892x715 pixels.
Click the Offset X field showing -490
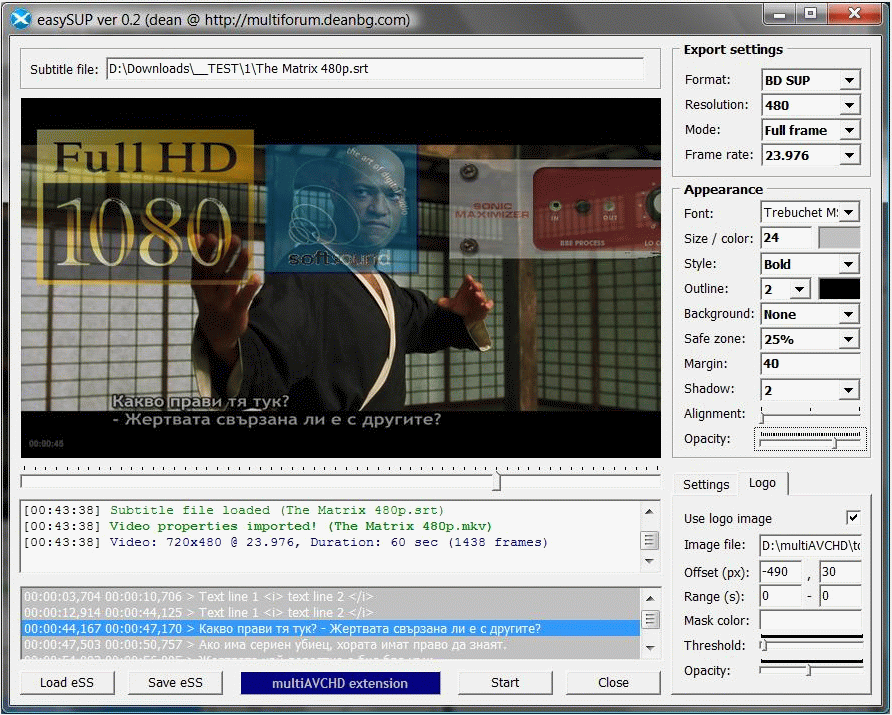tap(780, 572)
